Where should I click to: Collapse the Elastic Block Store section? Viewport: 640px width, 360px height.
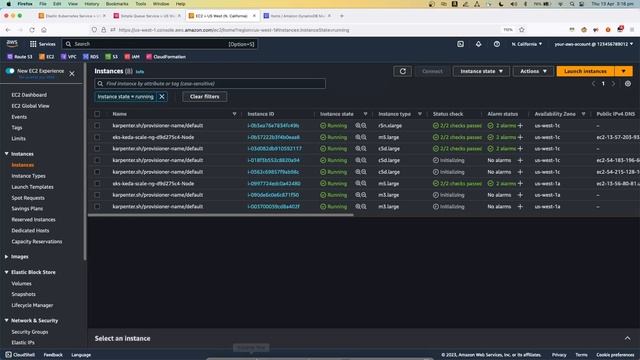(x=7, y=272)
